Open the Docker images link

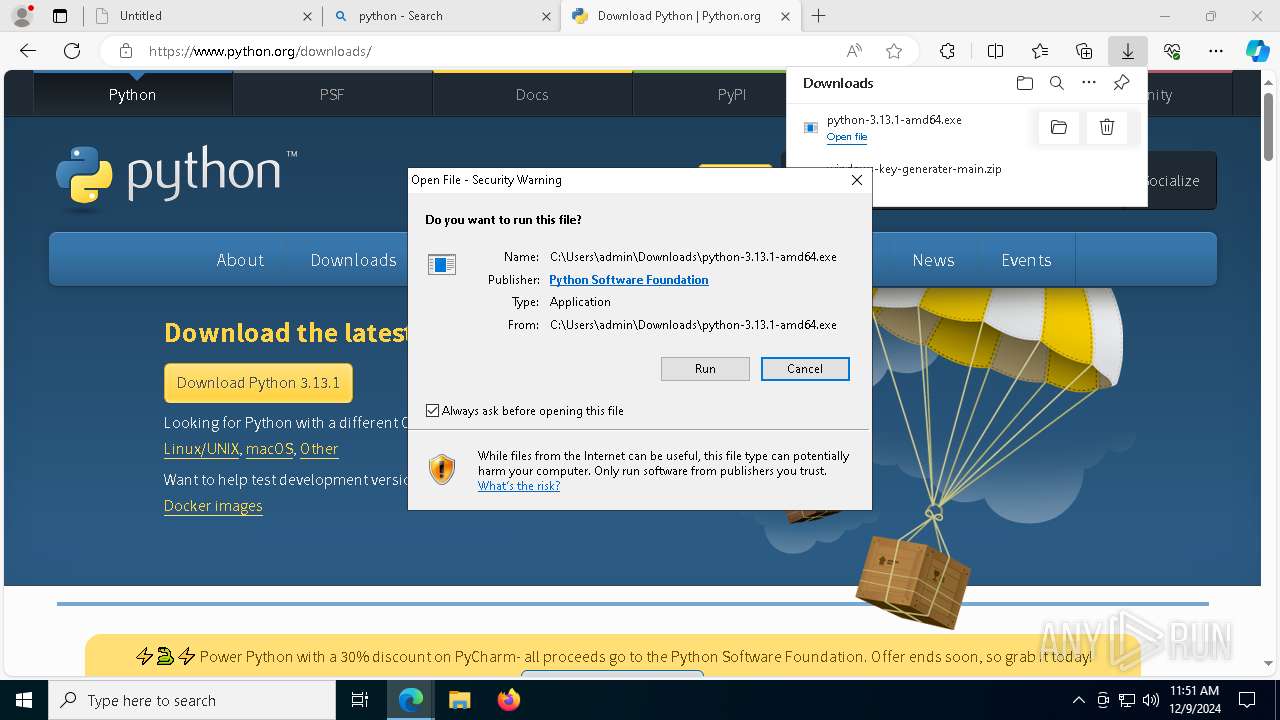tap(213, 506)
